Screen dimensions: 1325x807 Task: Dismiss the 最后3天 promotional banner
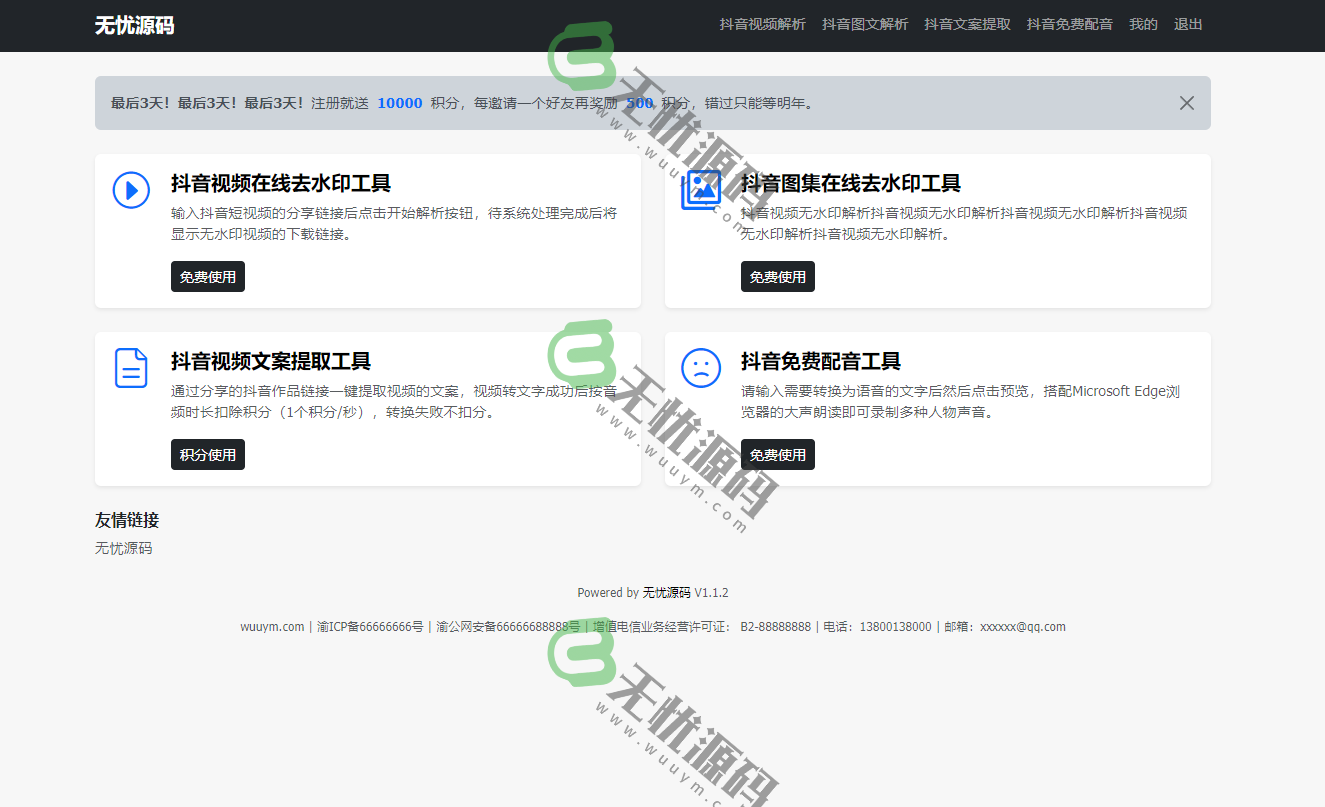1186,102
